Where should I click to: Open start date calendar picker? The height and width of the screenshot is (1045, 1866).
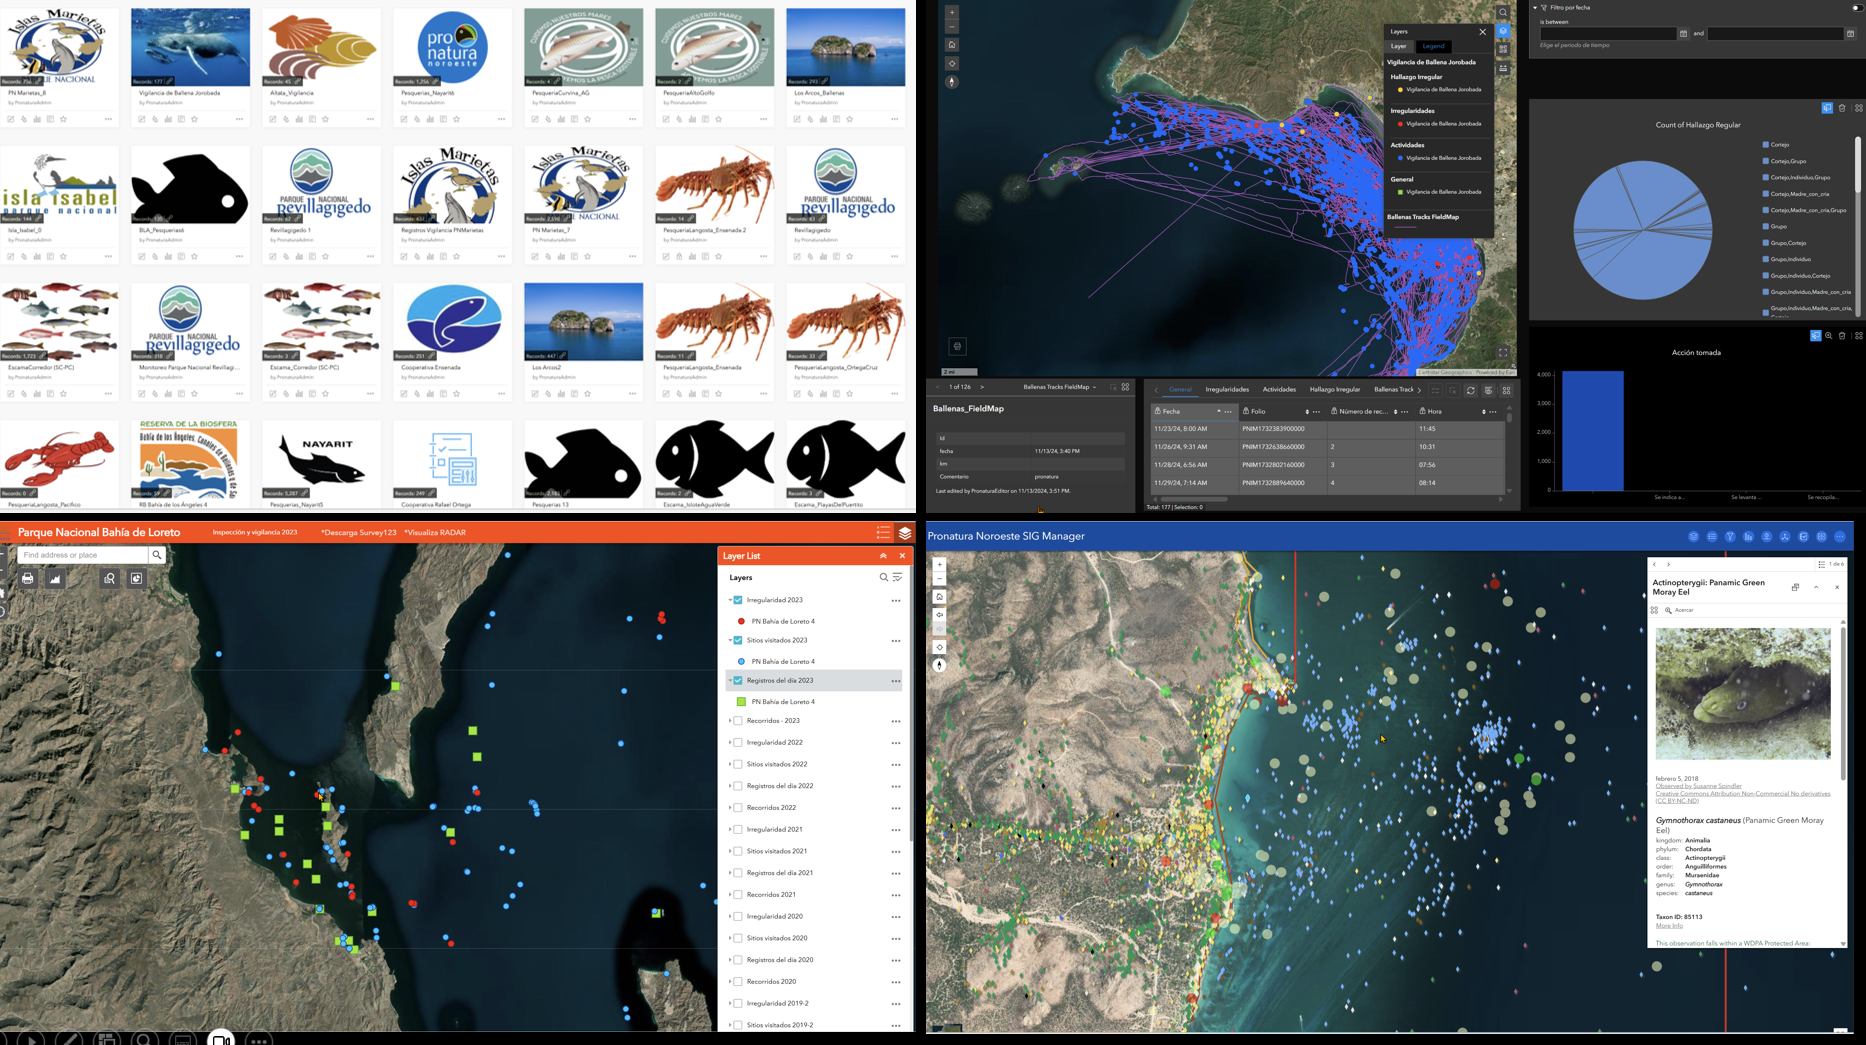click(1683, 34)
